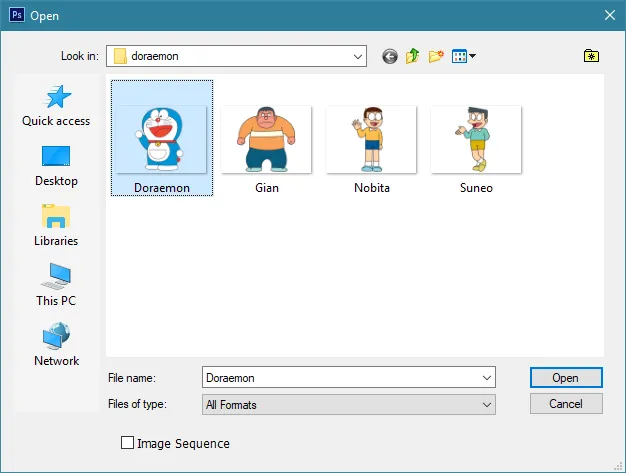Open the Favorites folder icon
The width and height of the screenshot is (626, 473).
pyautogui.click(x=591, y=56)
